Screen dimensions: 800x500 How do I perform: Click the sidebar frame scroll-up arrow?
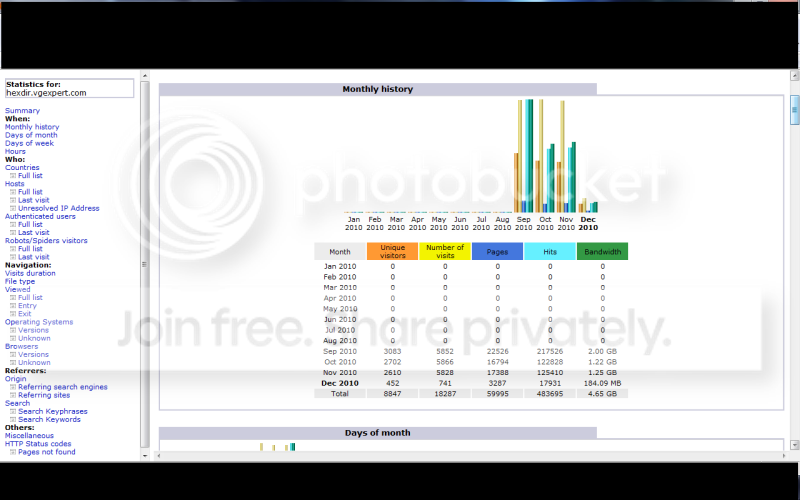145,76
